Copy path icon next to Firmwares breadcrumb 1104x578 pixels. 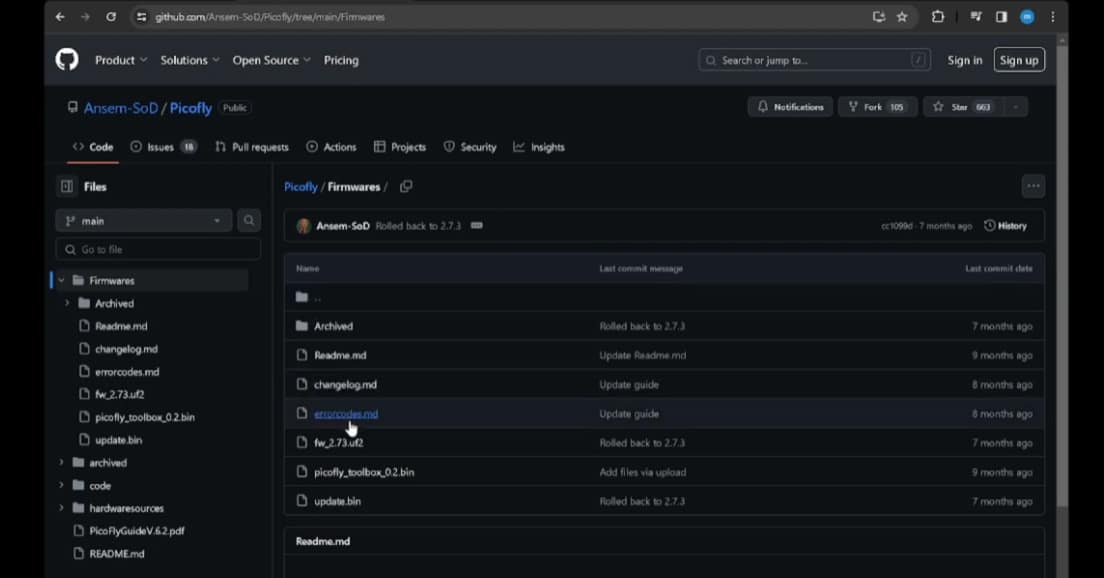click(406, 187)
